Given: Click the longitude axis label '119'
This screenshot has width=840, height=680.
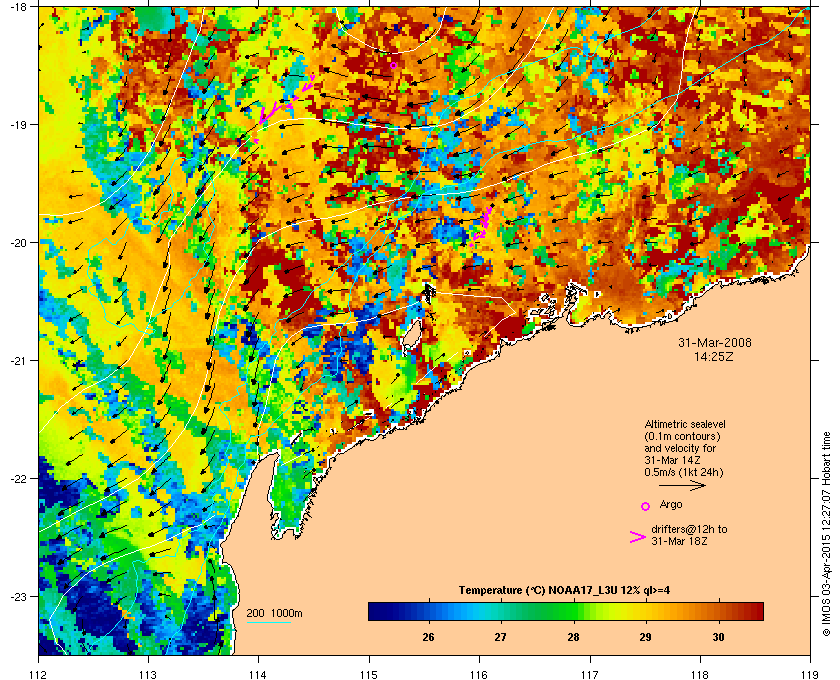Looking at the screenshot, I should pos(810,674).
